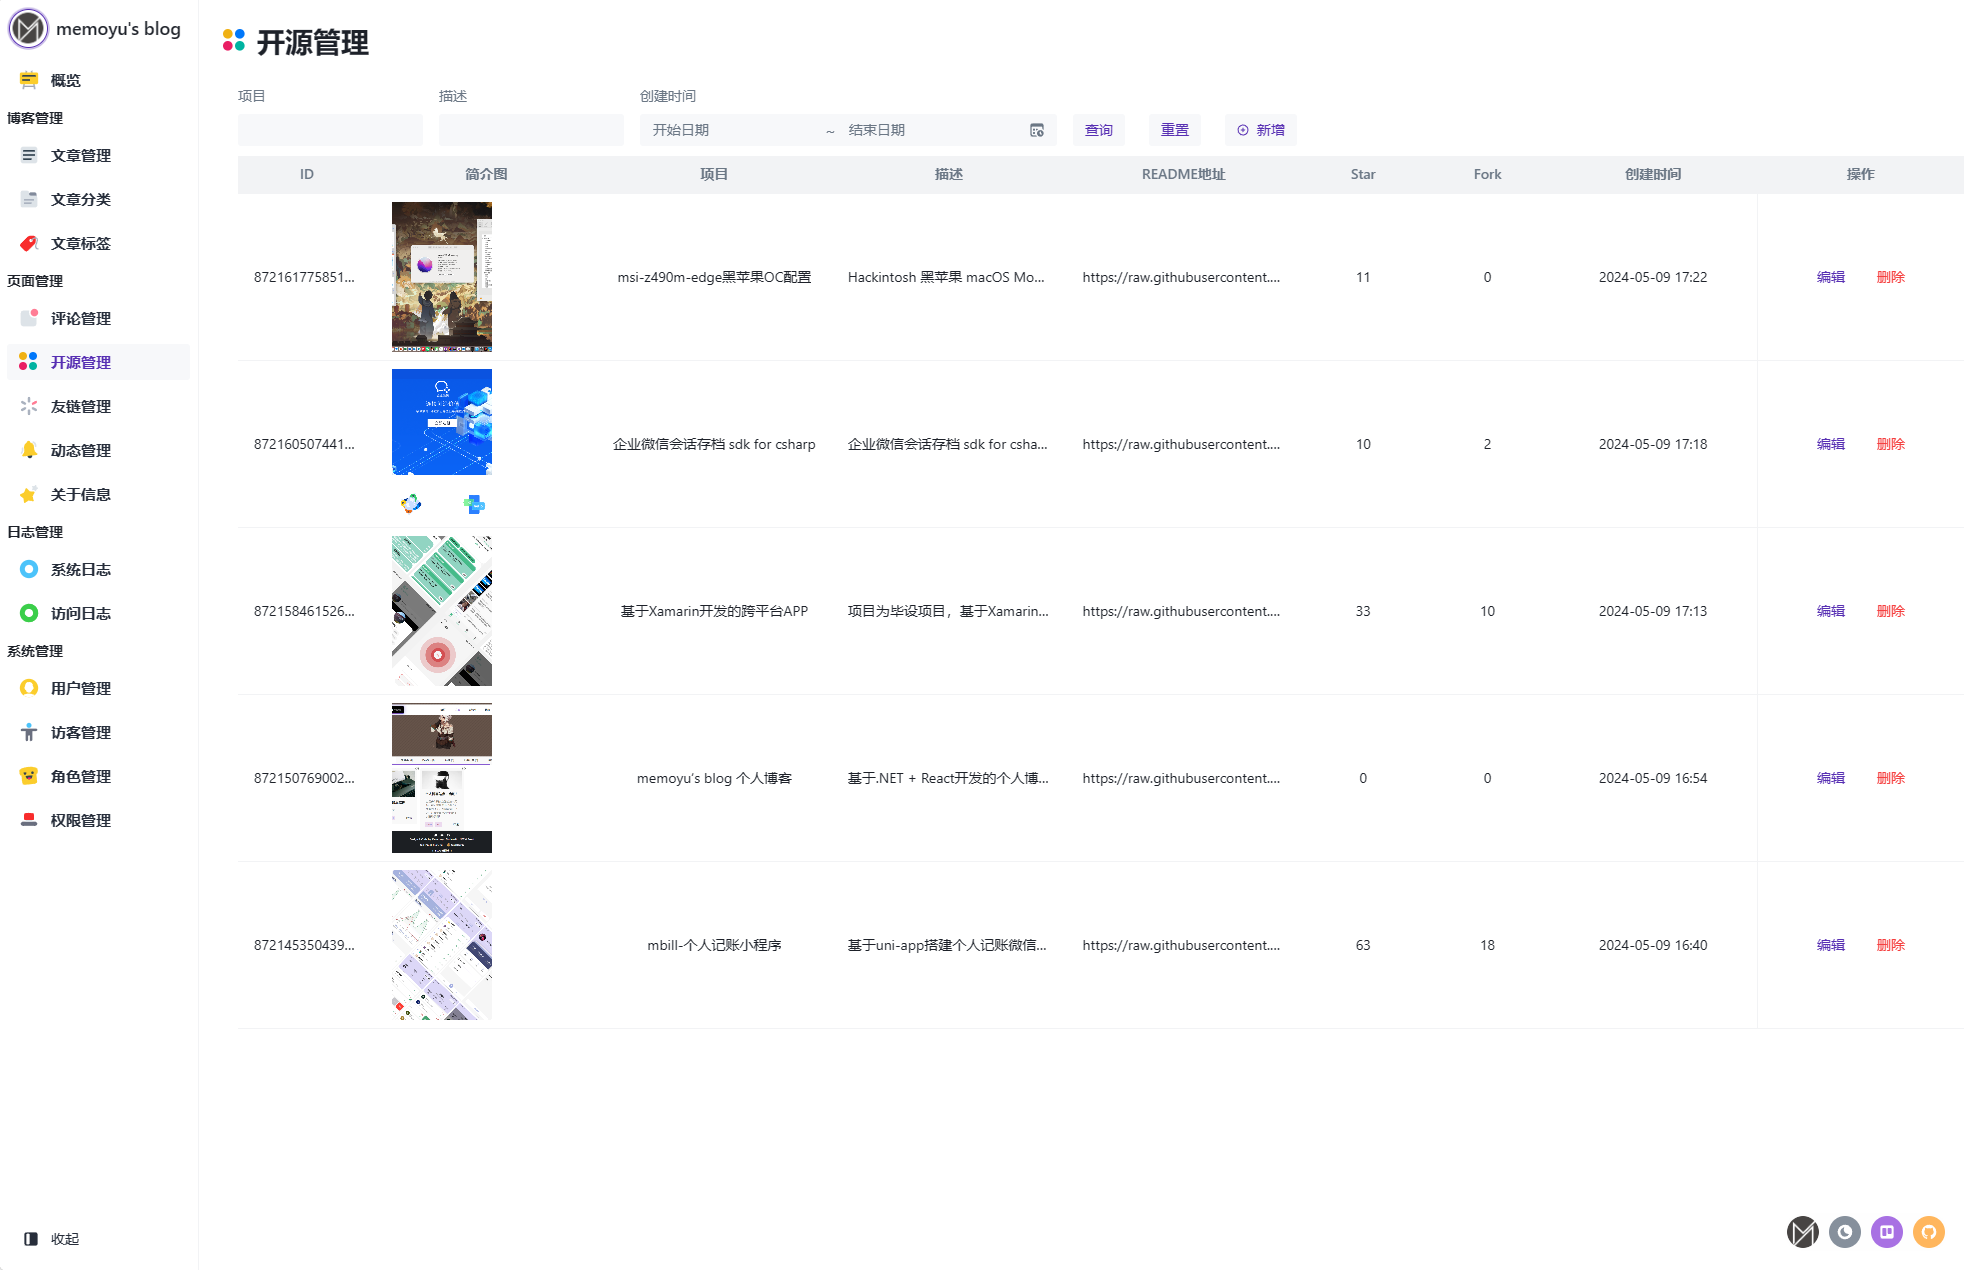1983x1270 pixels.
Task: Click the 查询 search button
Action: 1098,130
